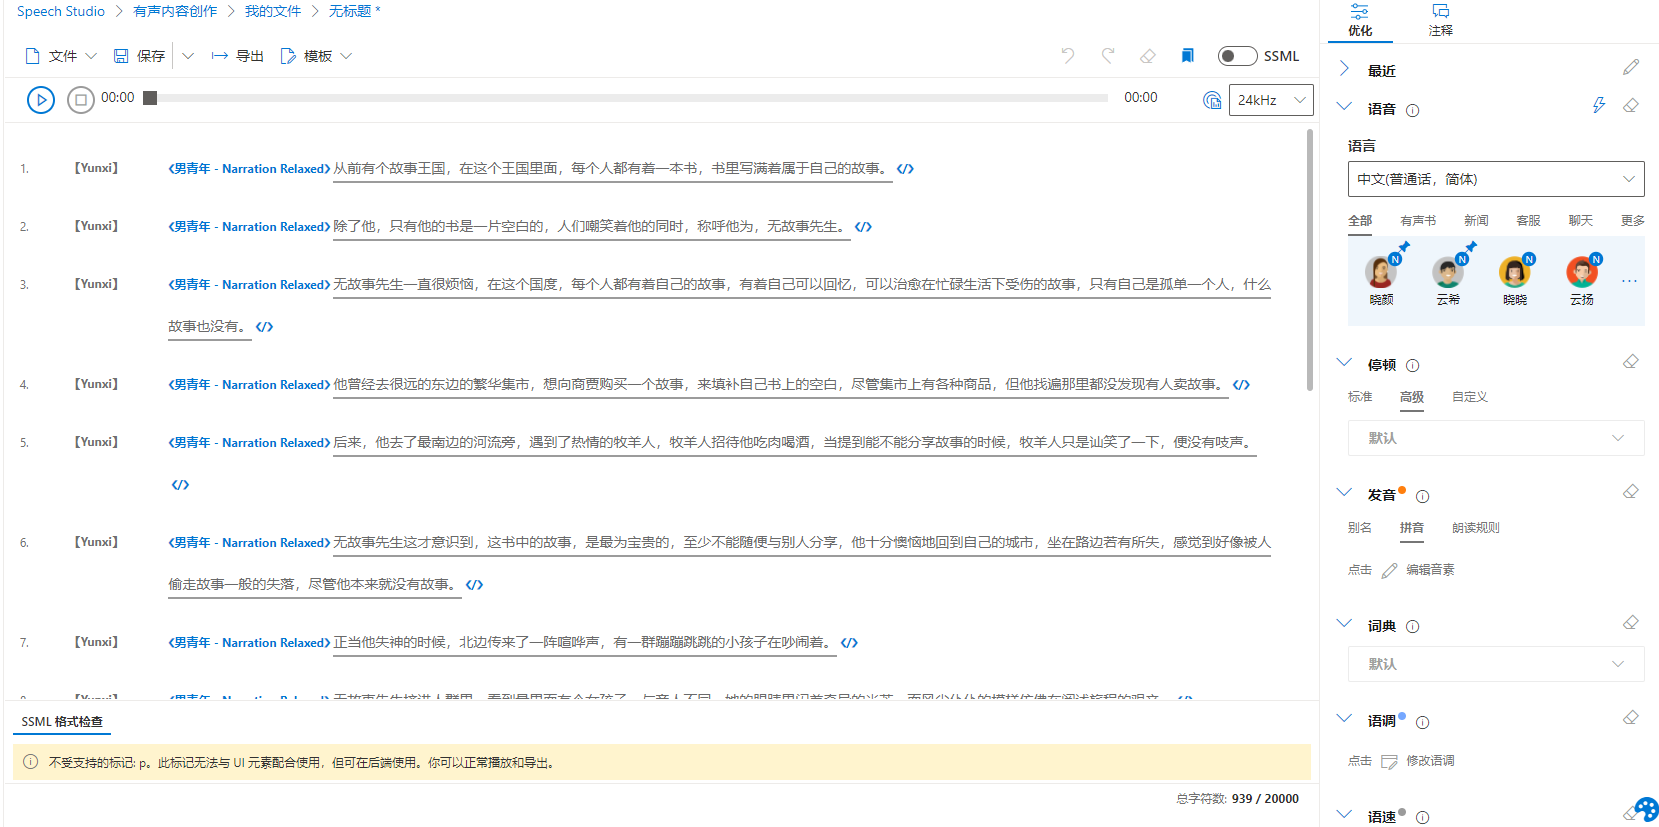Open the SSML 格式检查 tab
Viewport: 1659px width, 827px height.
[x=62, y=722]
